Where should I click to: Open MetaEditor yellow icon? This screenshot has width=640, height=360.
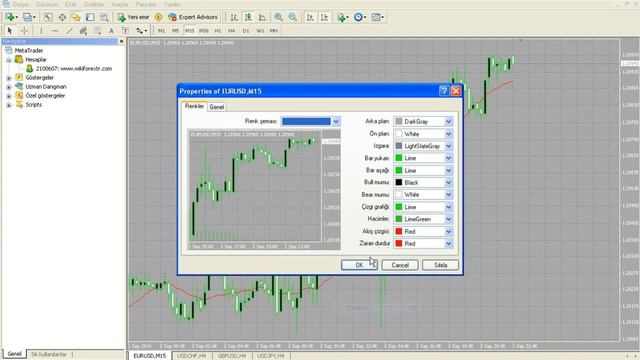pos(158,17)
